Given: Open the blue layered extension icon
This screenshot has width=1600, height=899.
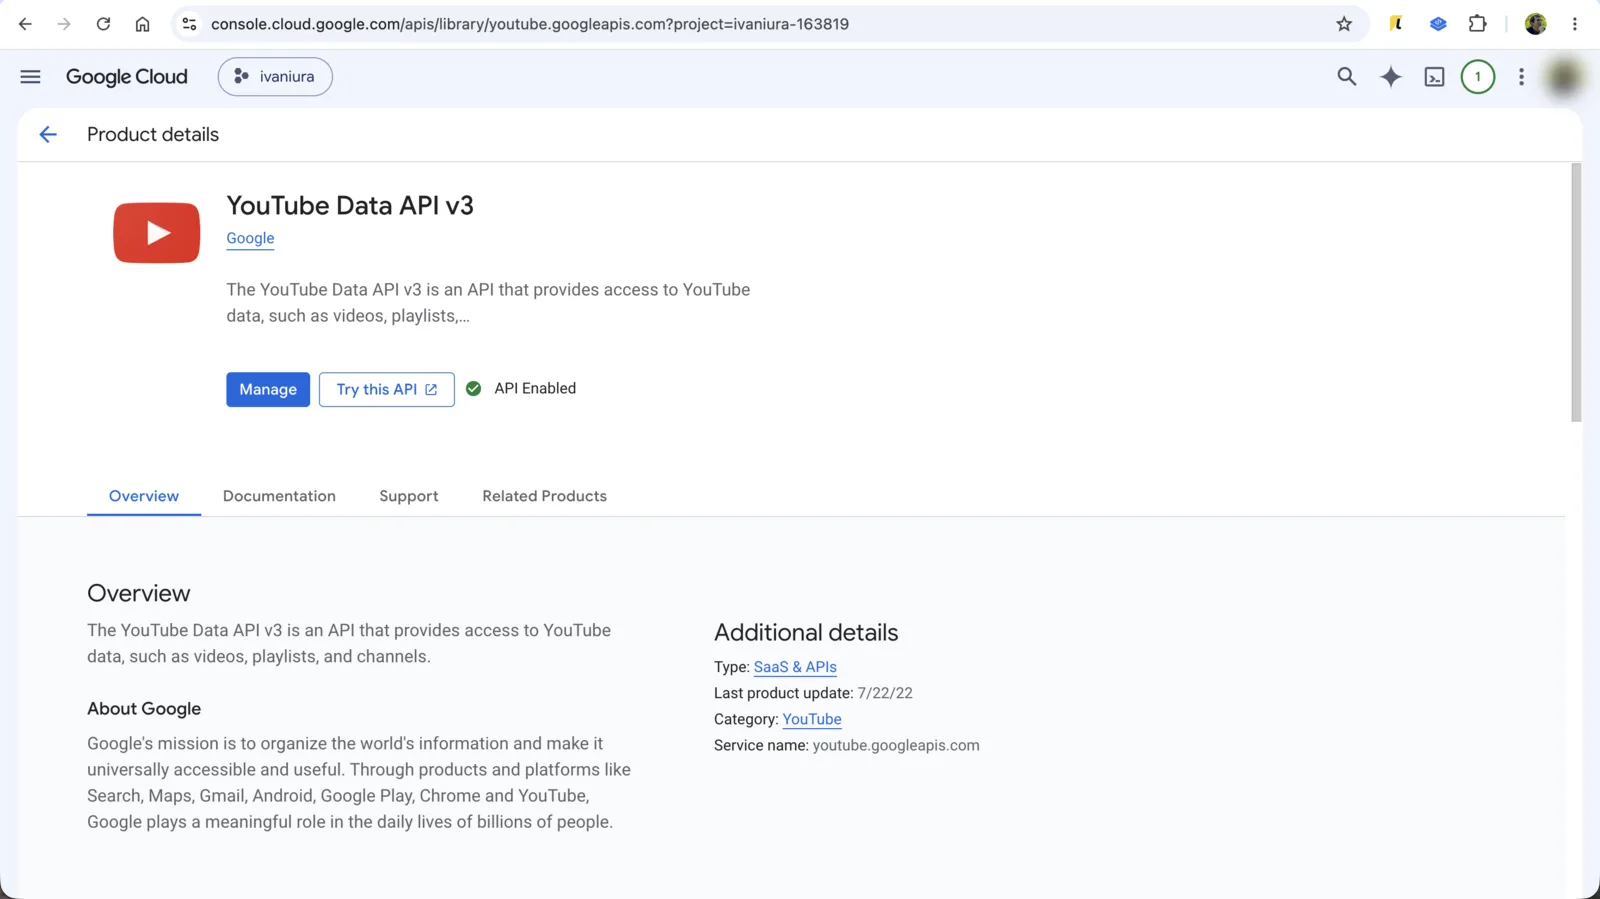Looking at the screenshot, I should click(1438, 24).
